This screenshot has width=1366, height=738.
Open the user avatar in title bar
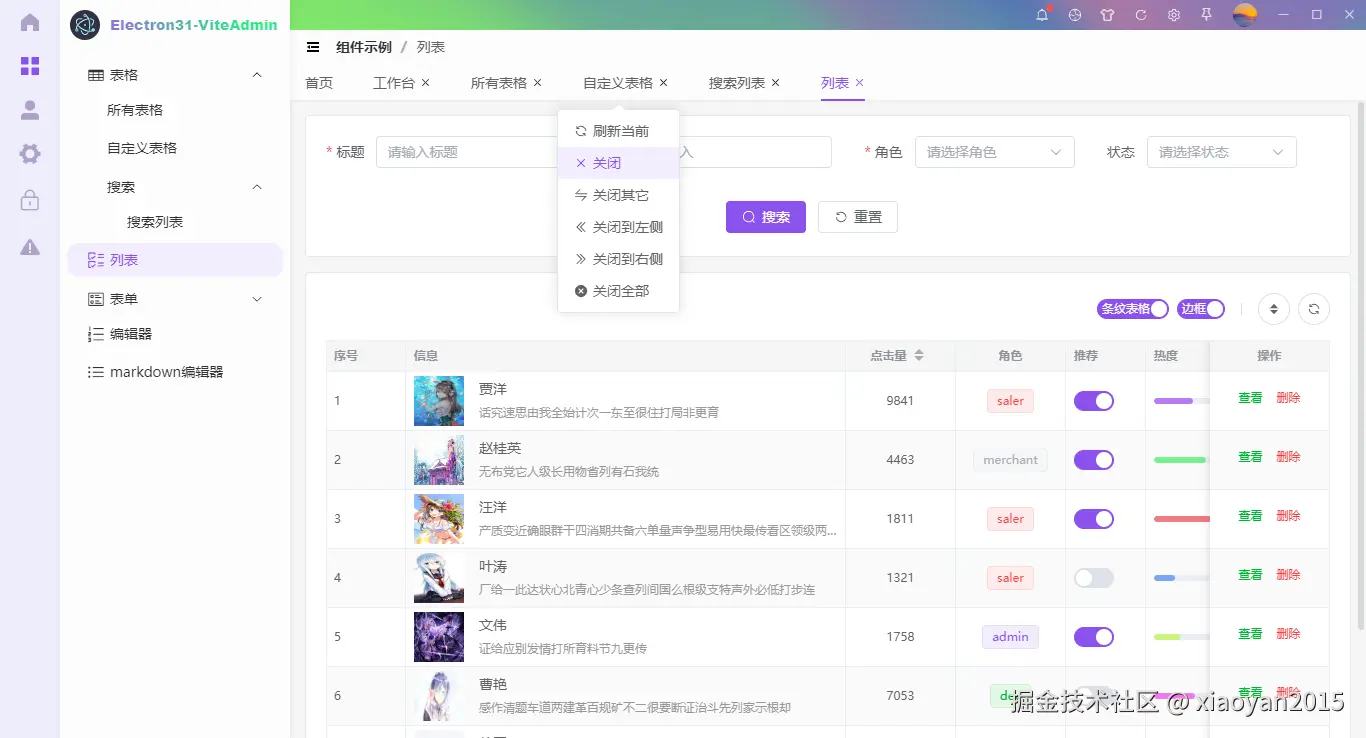tap(1245, 15)
